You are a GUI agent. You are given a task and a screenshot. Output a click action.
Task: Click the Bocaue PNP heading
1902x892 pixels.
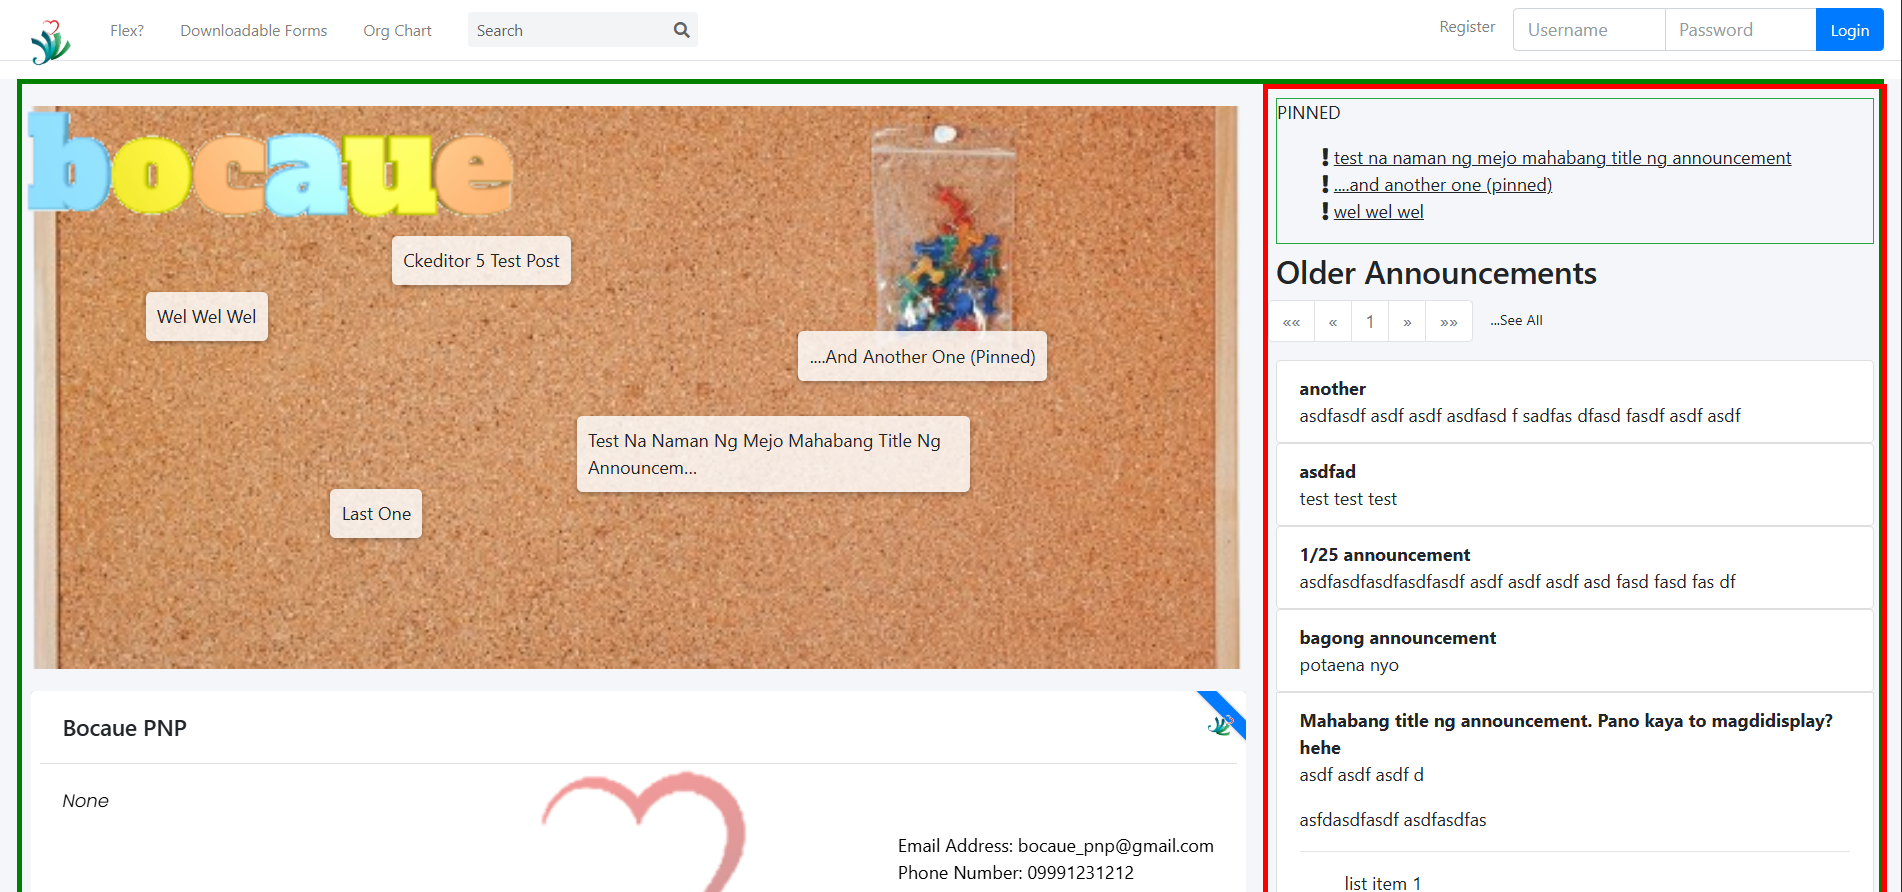click(x=125, y=728)
